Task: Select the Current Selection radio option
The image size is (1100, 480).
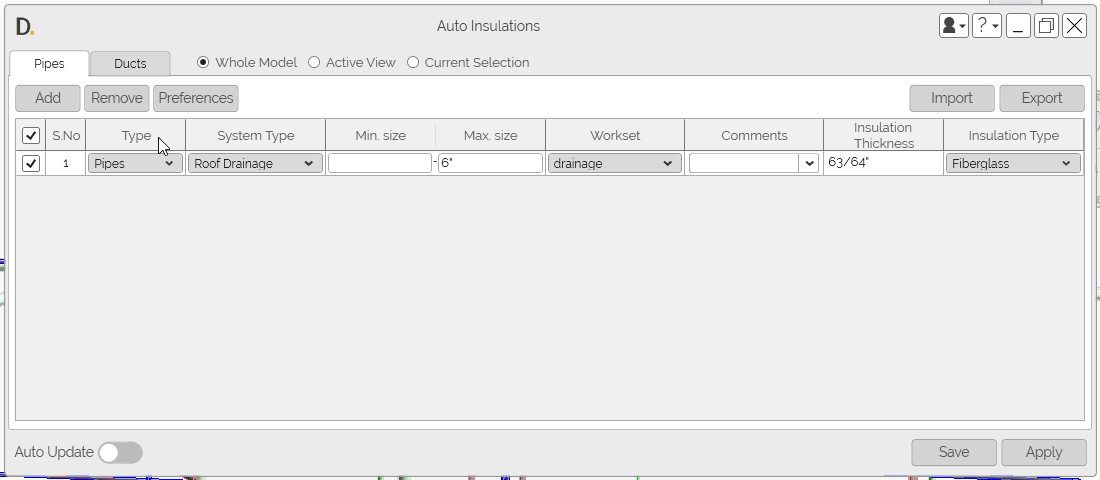Action: 469,62
